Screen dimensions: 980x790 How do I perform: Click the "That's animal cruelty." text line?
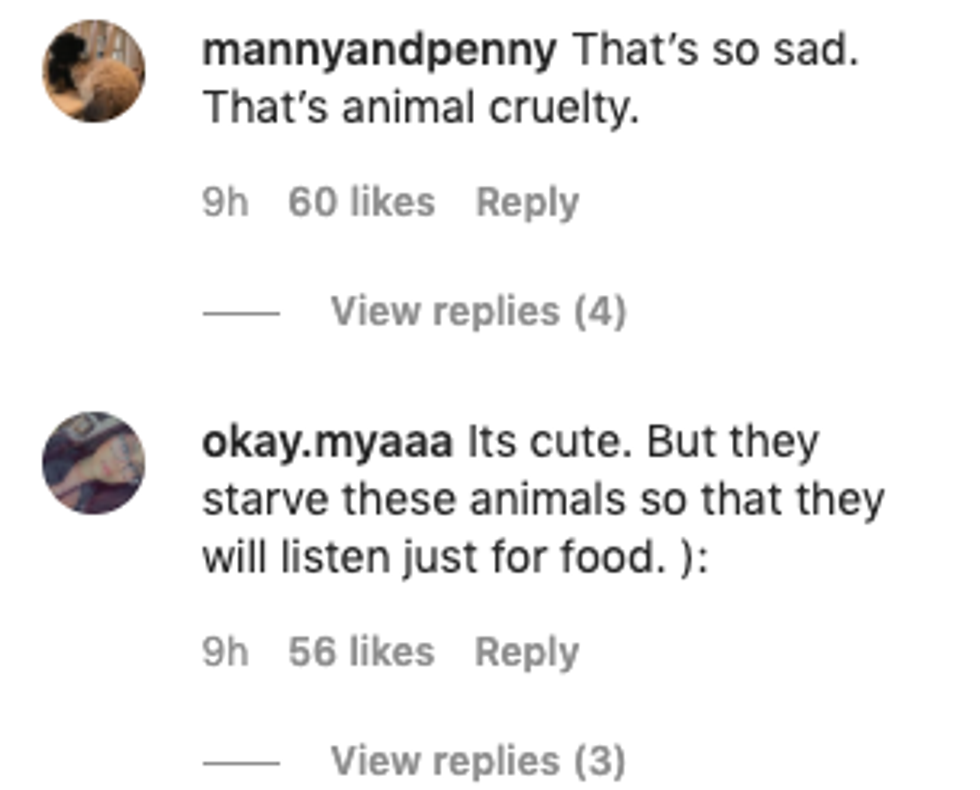[420, 108]
